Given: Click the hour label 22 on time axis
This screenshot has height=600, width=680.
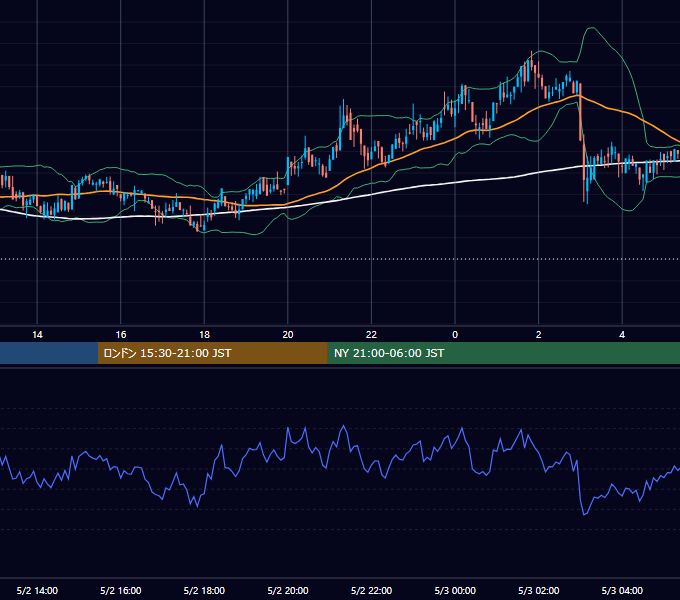Looking at the screenshot, I should 371,335.
